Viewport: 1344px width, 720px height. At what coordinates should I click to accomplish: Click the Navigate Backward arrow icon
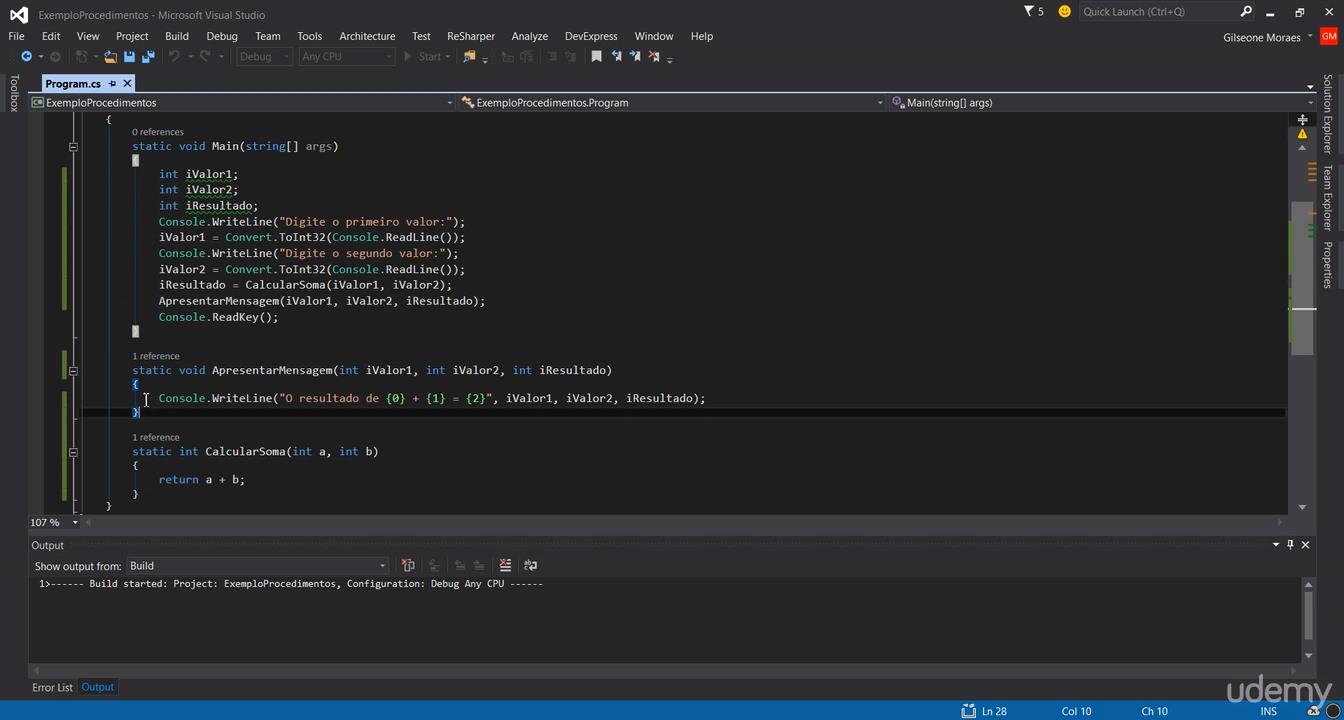click(26, 57)
